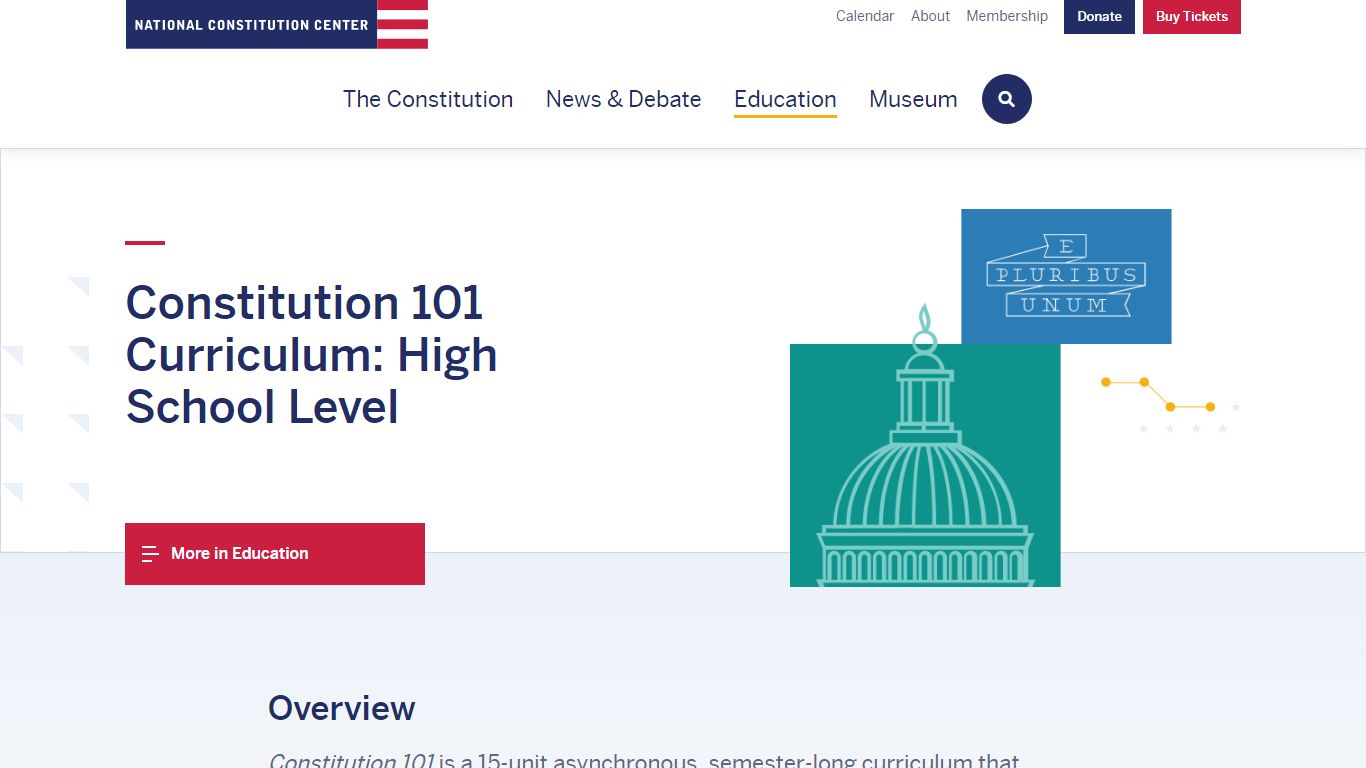Open the News & Debate menu
1366x768 pixels.
point(623,99)
